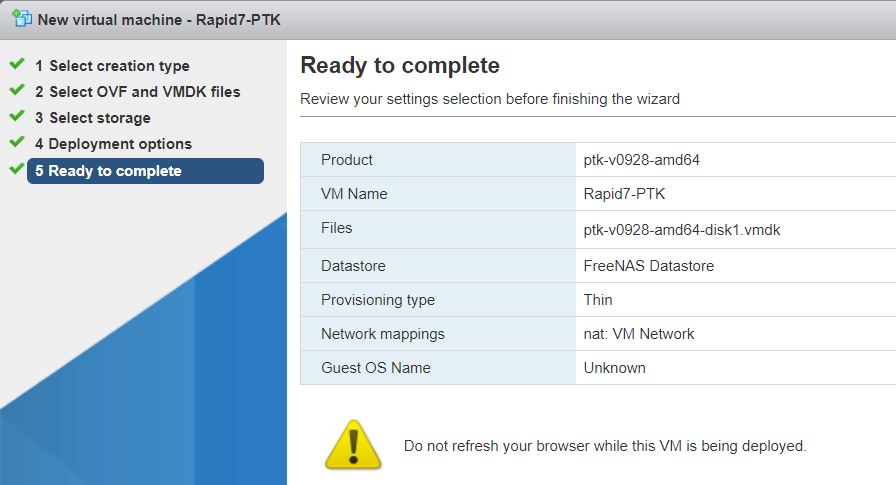Open step 2 Select OVF and VMDK files
Screen dimensions: 896x485
click(x=138, y=92)
